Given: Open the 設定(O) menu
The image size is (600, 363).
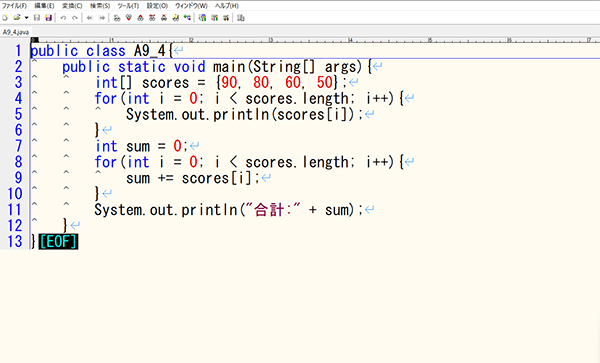Looking at the screenshot, I should 157,6.
